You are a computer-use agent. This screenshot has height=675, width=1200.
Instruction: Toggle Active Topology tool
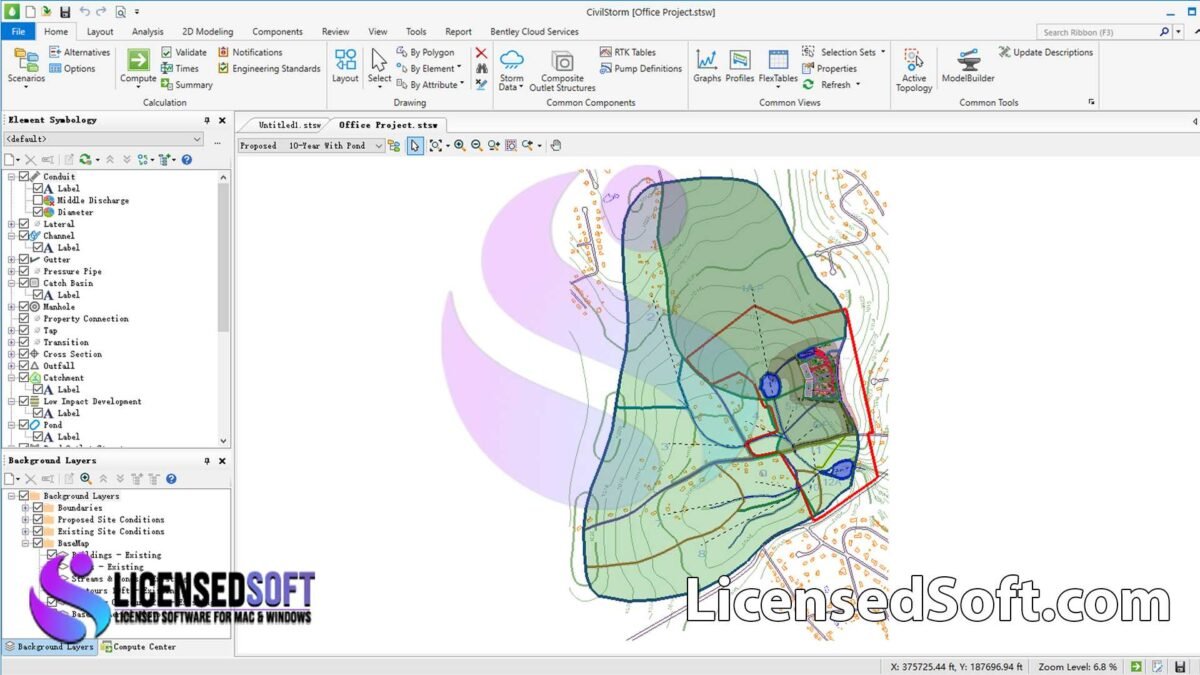(914, 70)
